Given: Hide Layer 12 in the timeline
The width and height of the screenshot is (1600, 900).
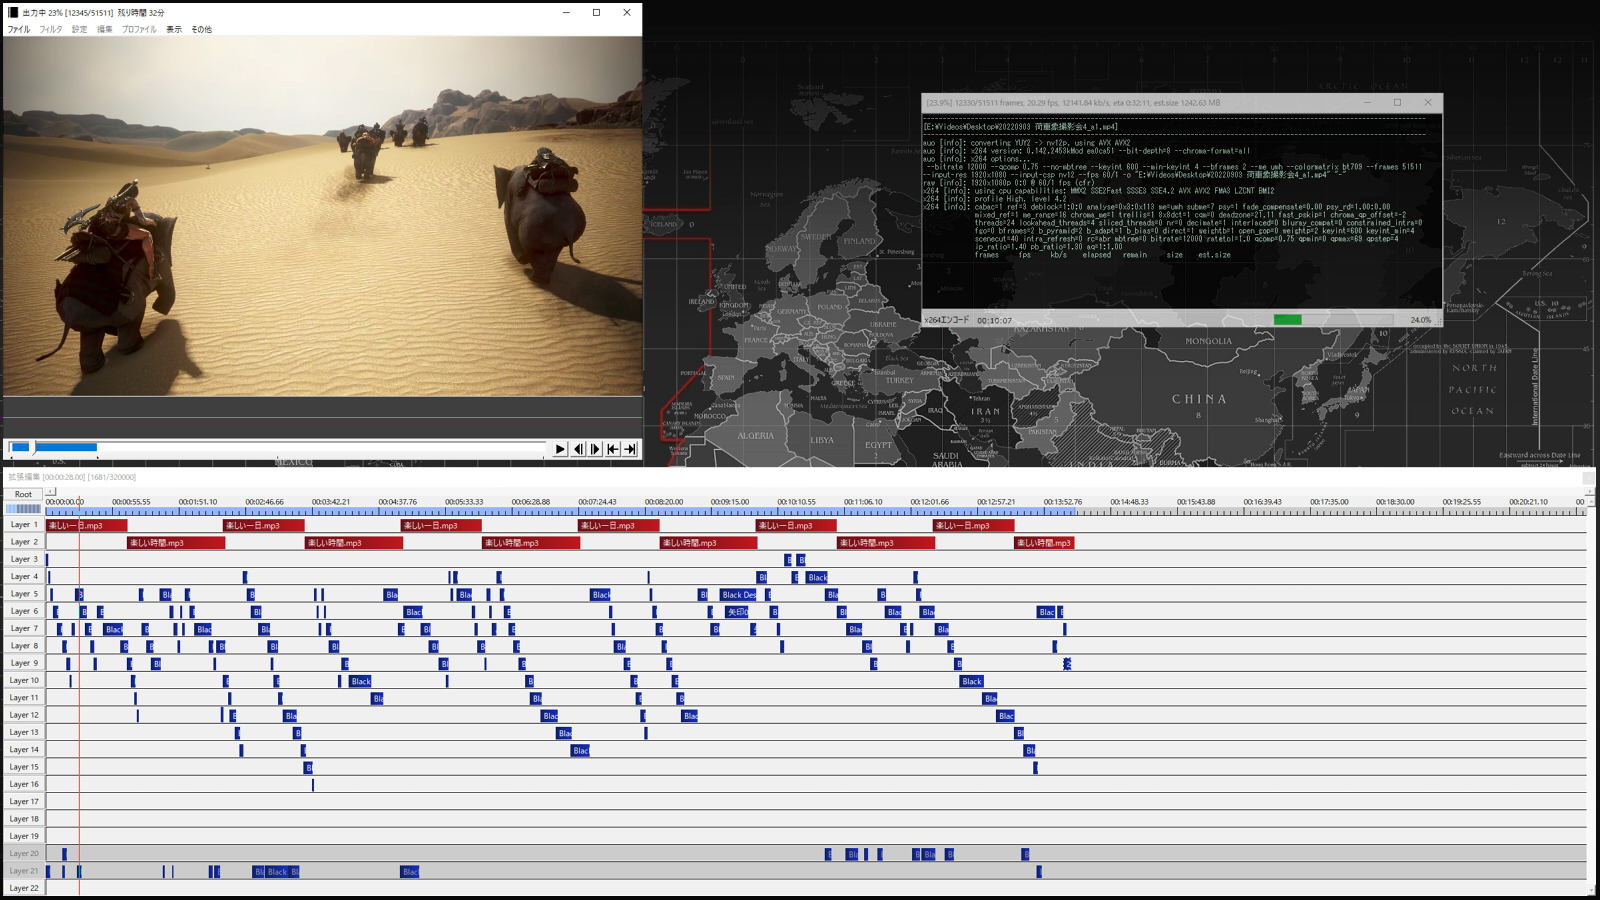Looking at the screenshot, I should pos(23,715).
